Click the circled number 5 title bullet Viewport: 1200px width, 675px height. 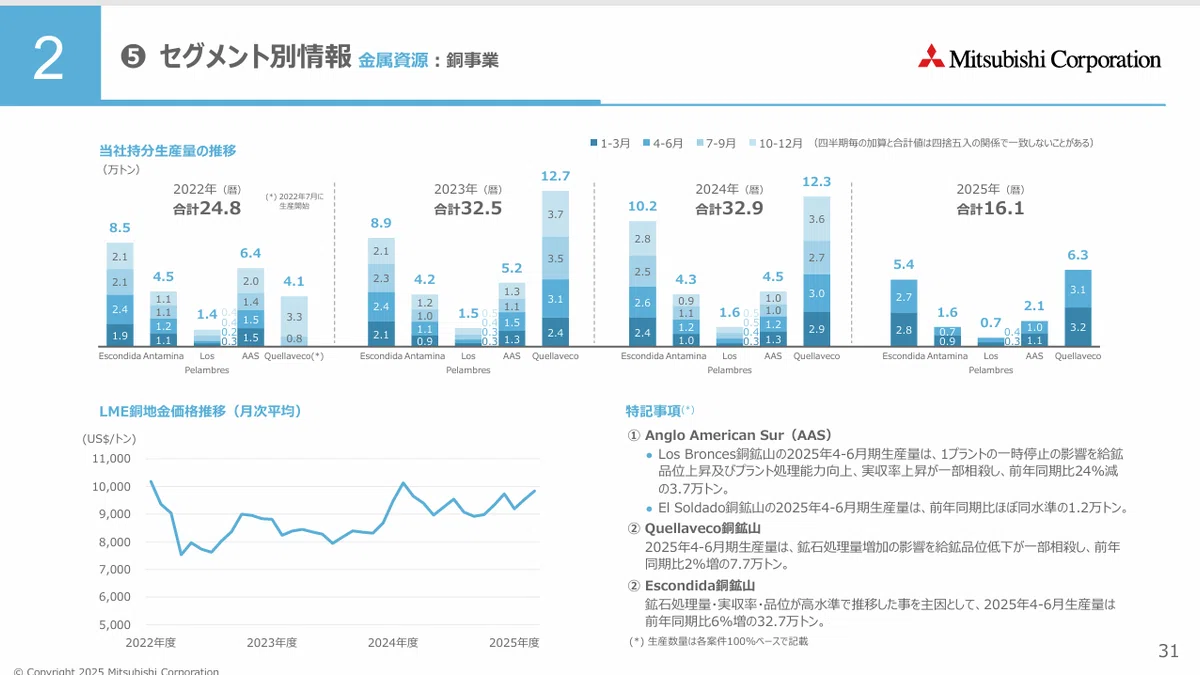tap(132, 58)
